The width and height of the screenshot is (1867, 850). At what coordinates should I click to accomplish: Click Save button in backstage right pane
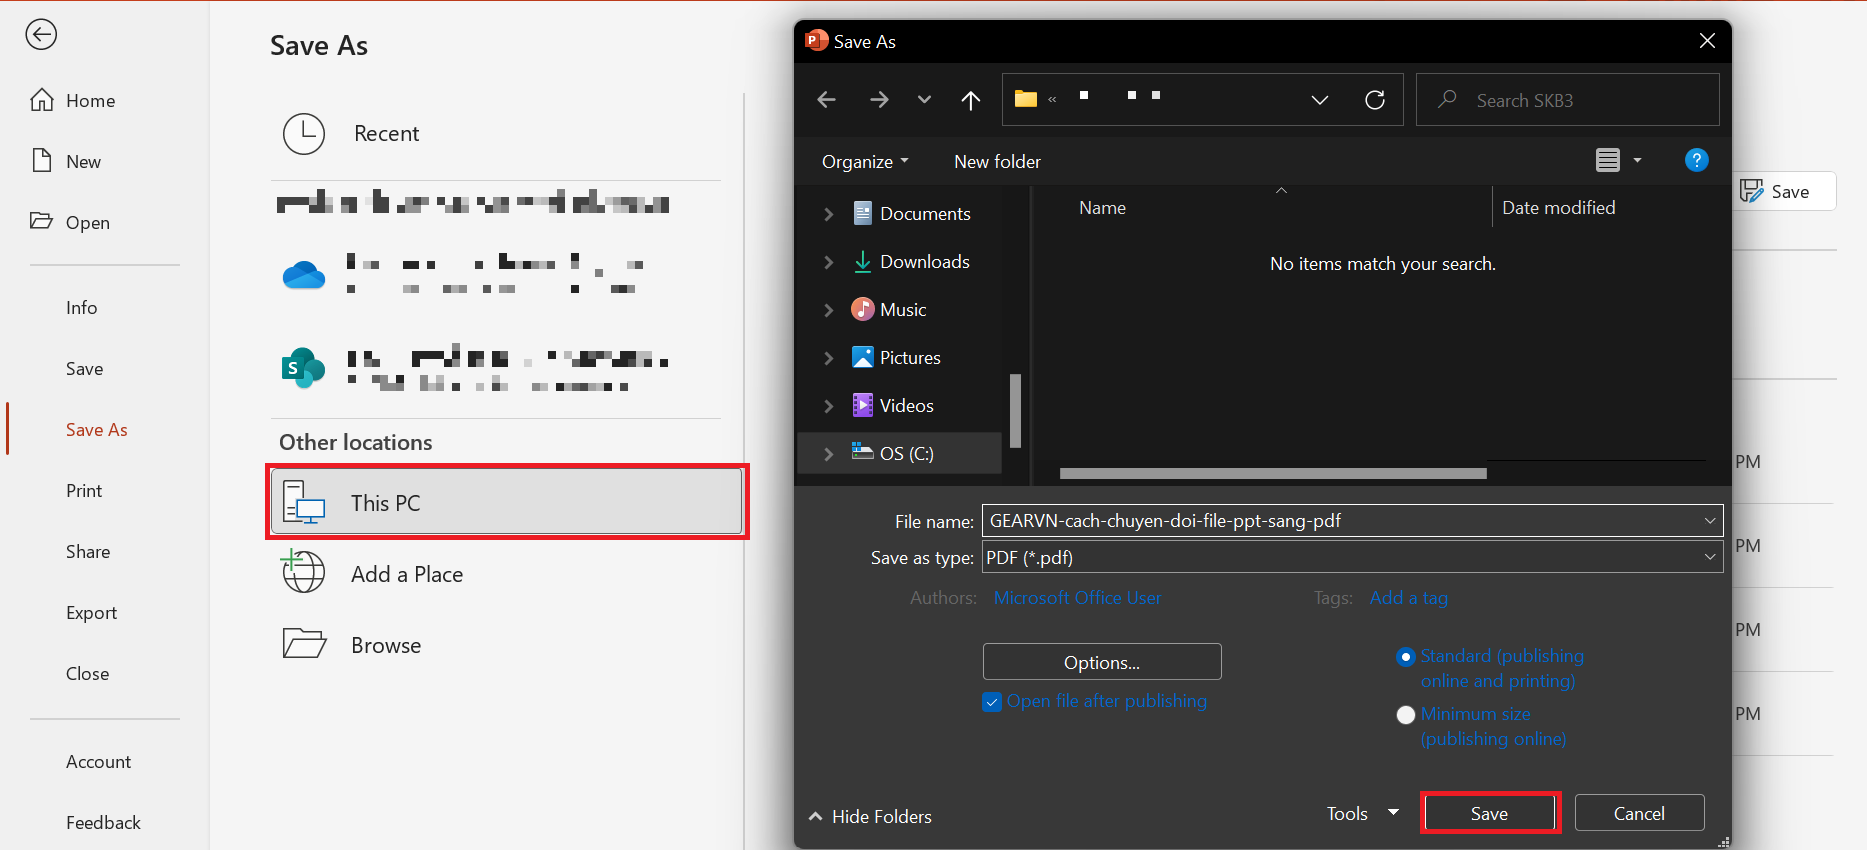(1783, 192)
